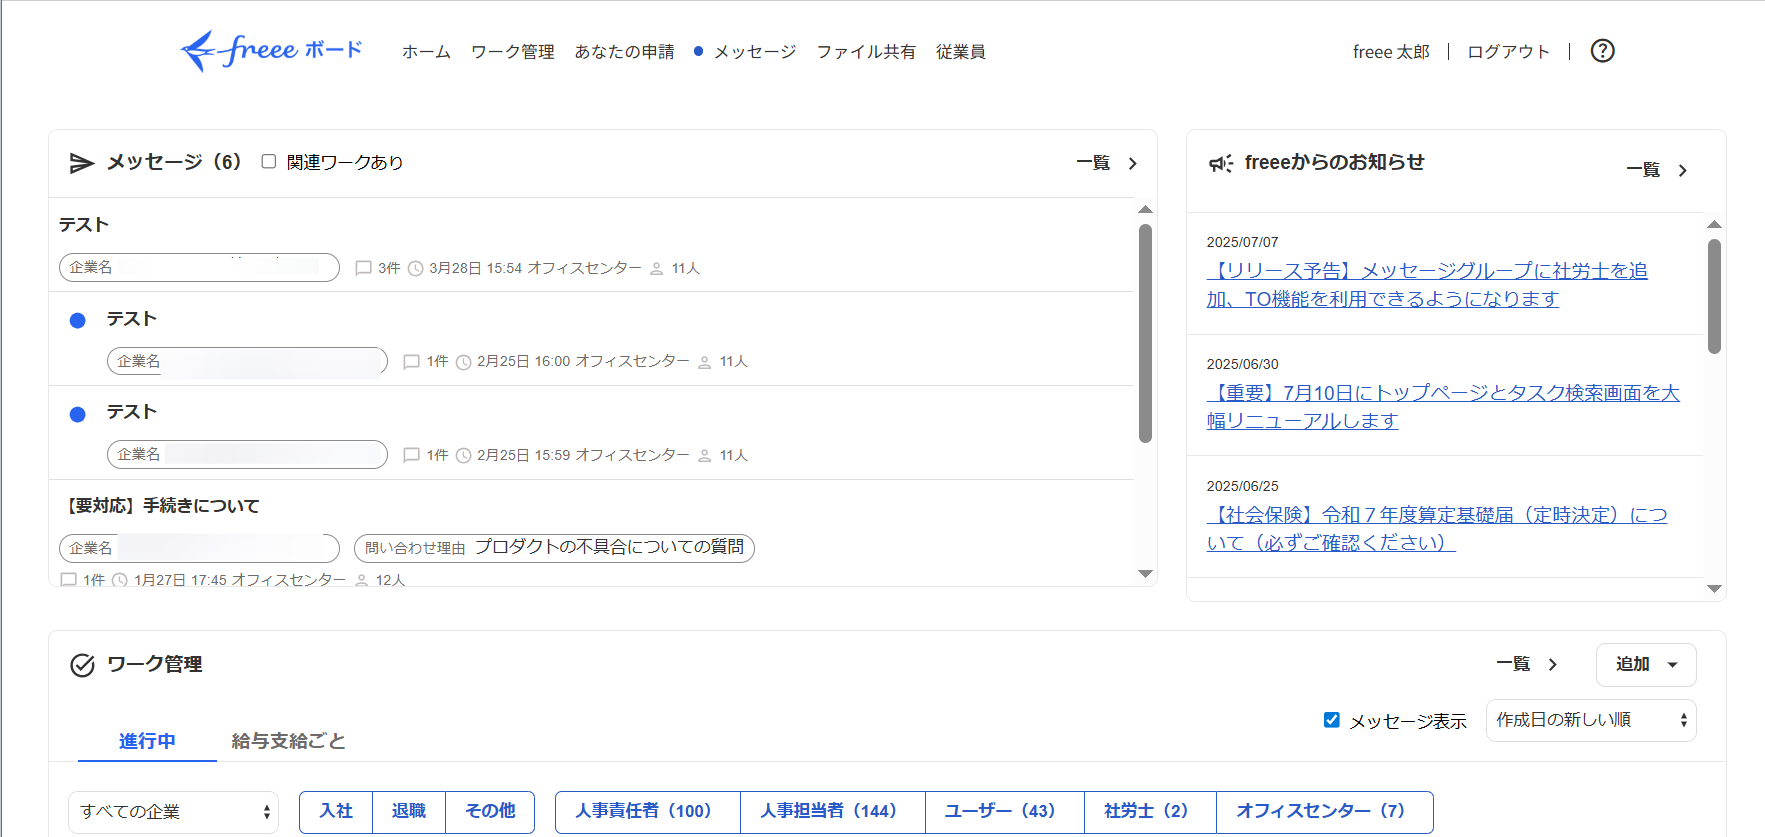The width and height of the screenshot is (1765, 837).
Task: Click the ログアウト link
Action: [x=1508, y=52]
